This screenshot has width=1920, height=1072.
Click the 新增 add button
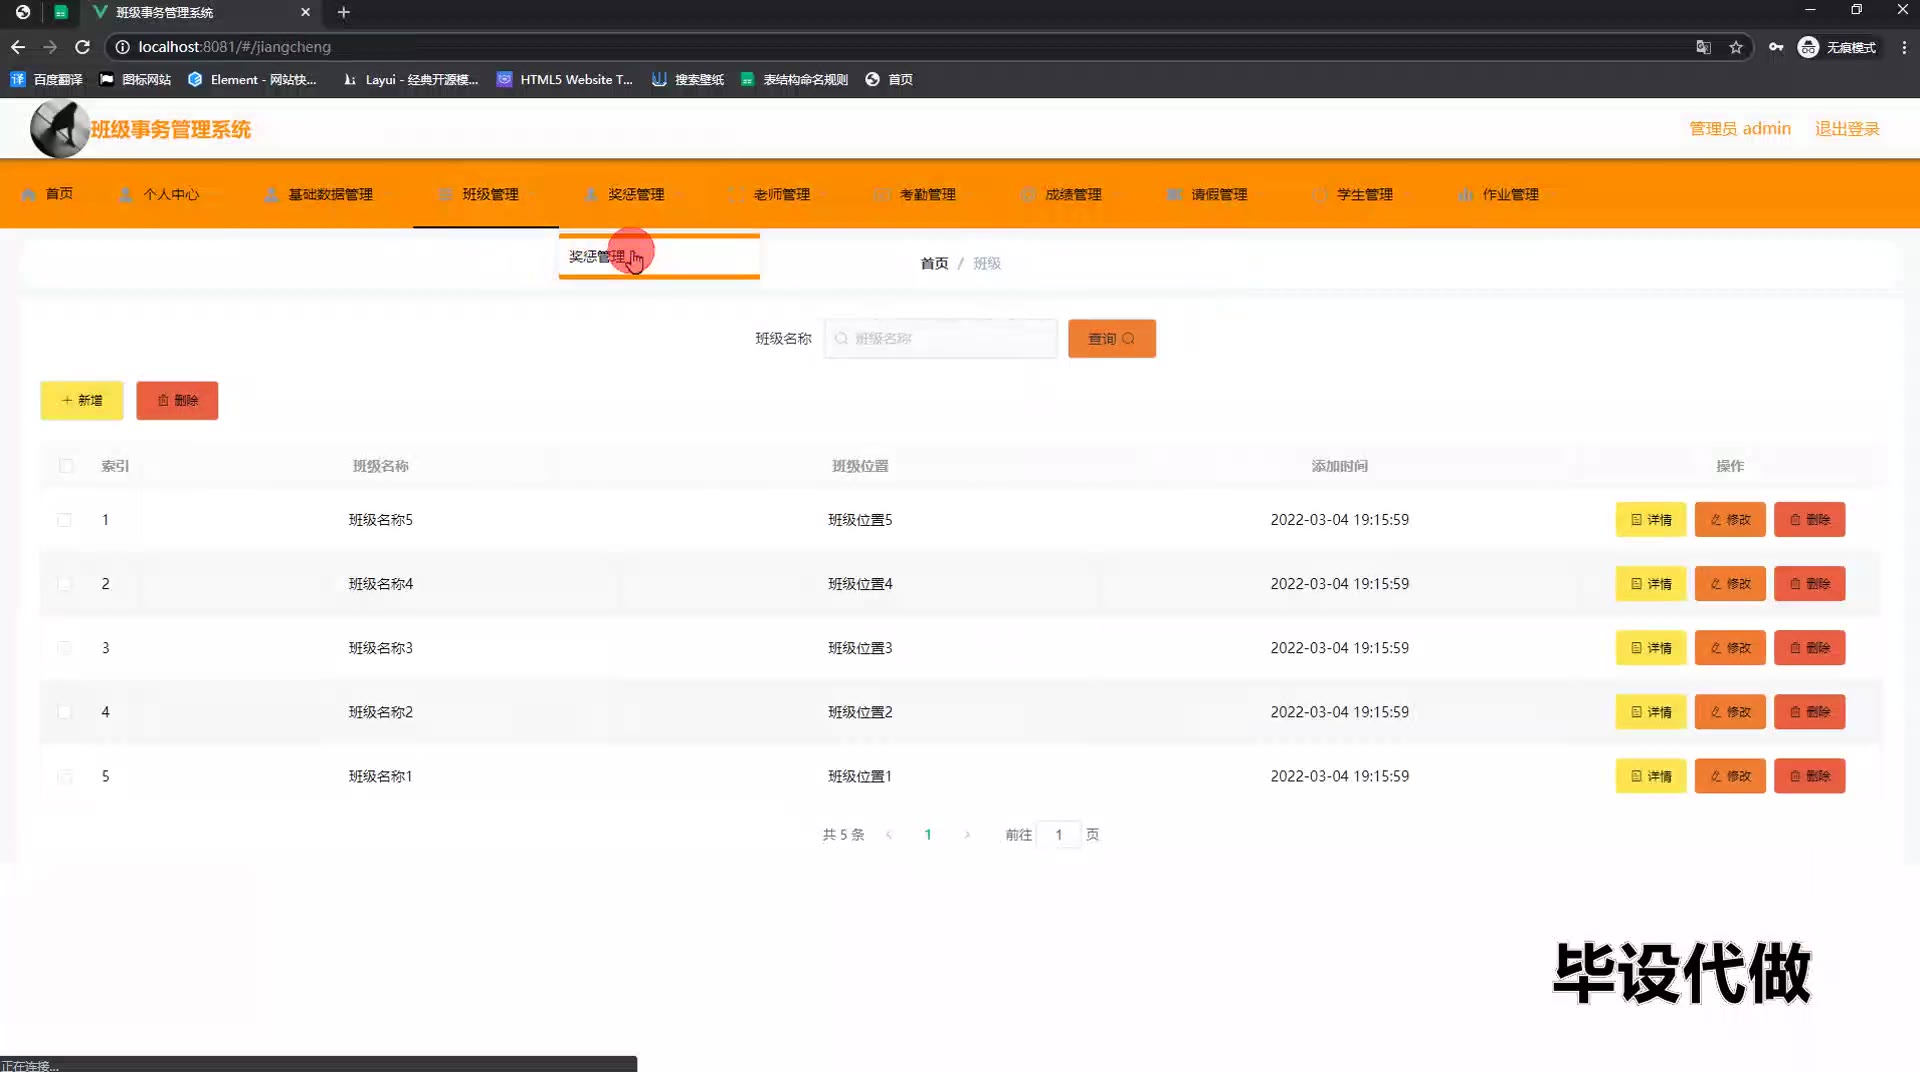pyautogui.click(x=82, y=401)
